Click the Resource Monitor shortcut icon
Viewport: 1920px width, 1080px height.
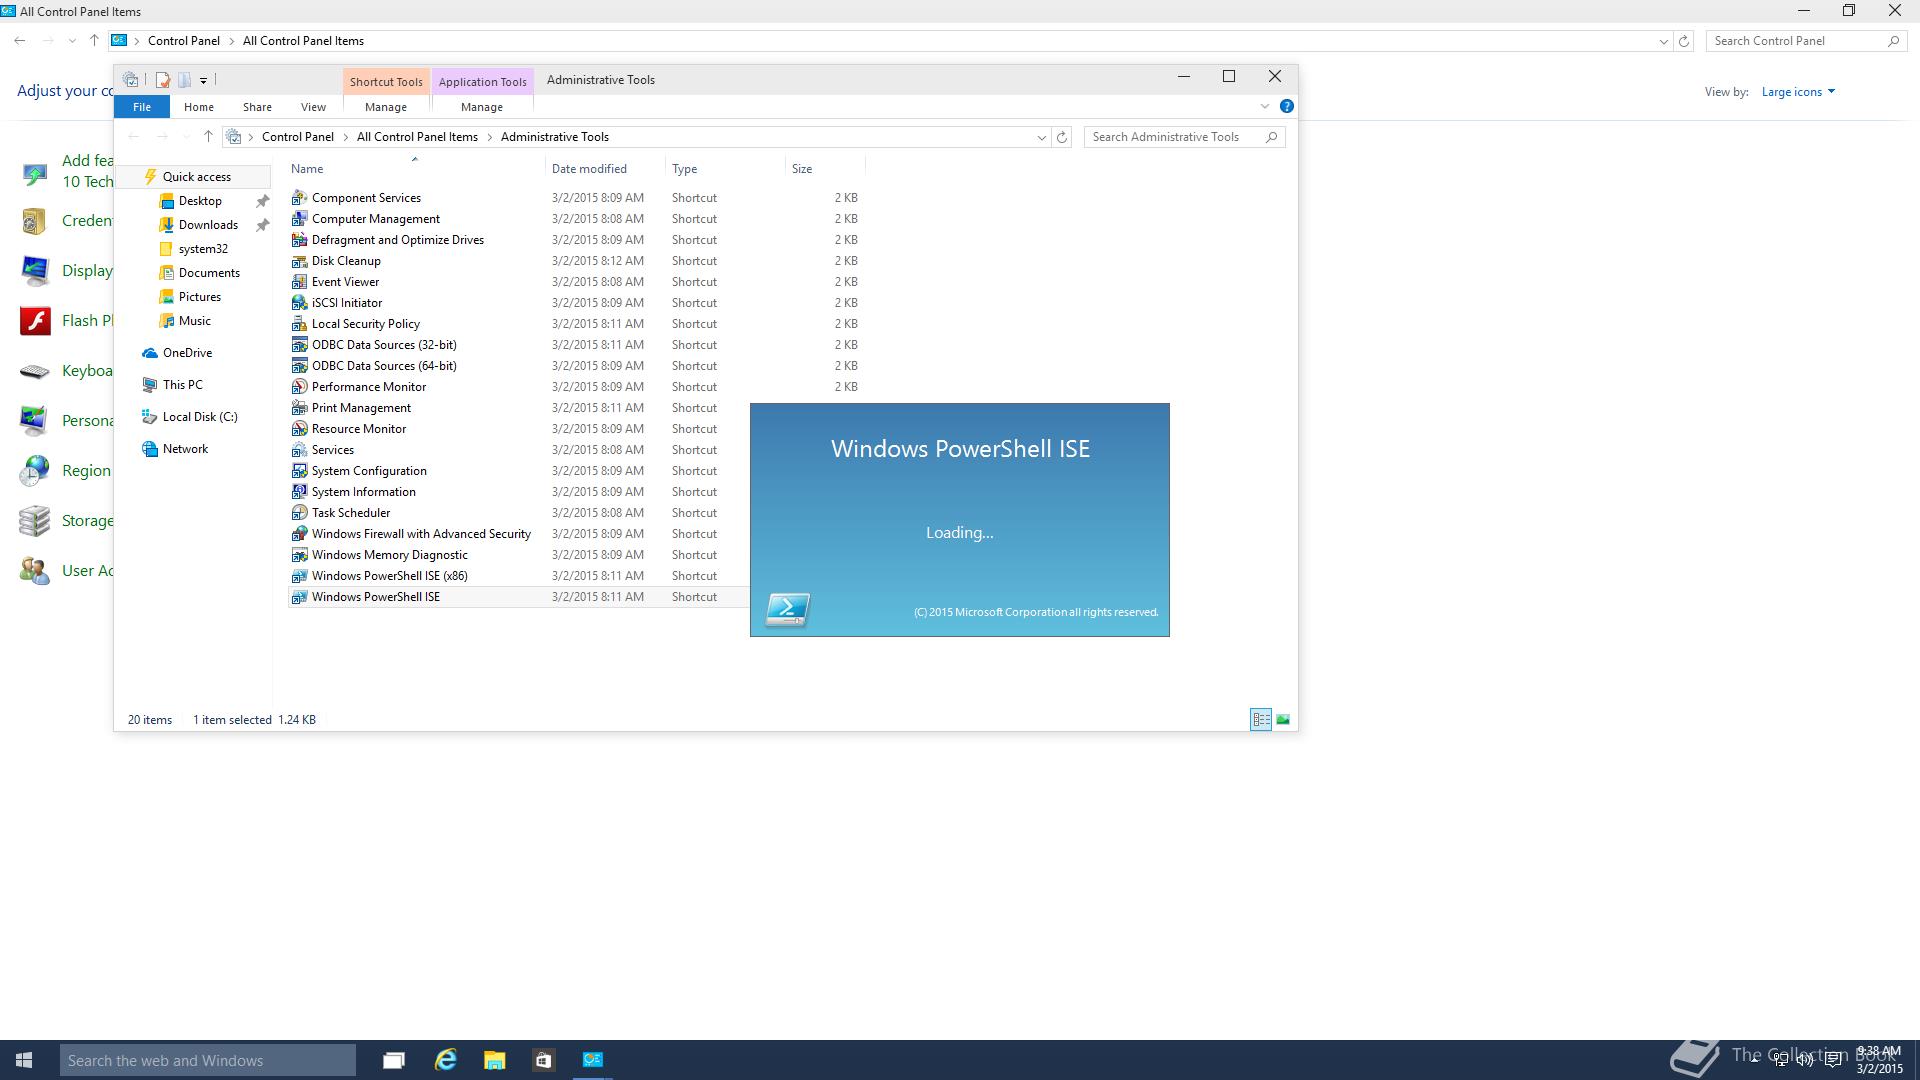pos(299,429)
